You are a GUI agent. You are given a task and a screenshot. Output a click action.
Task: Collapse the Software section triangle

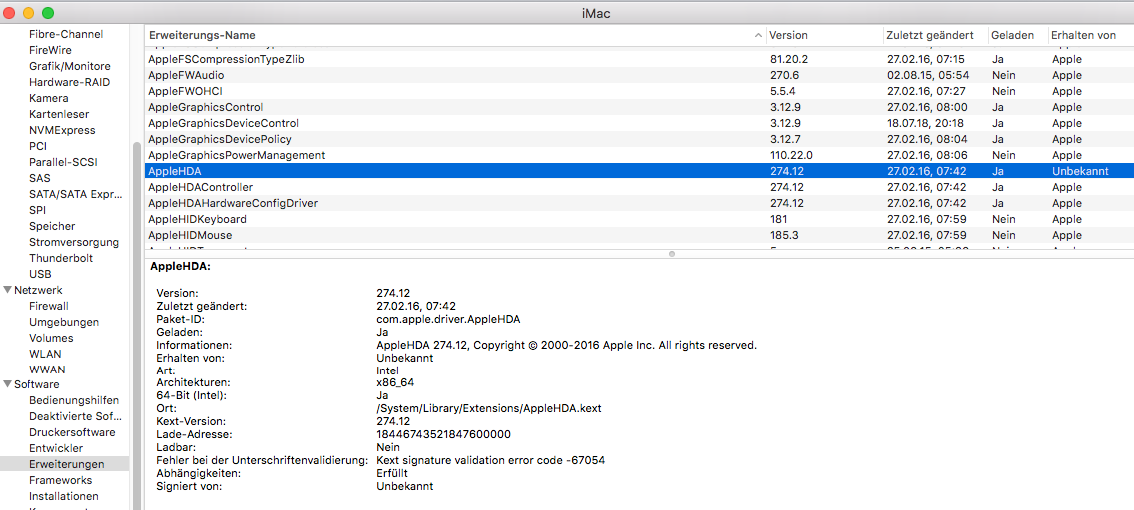[x=7, y=384]
